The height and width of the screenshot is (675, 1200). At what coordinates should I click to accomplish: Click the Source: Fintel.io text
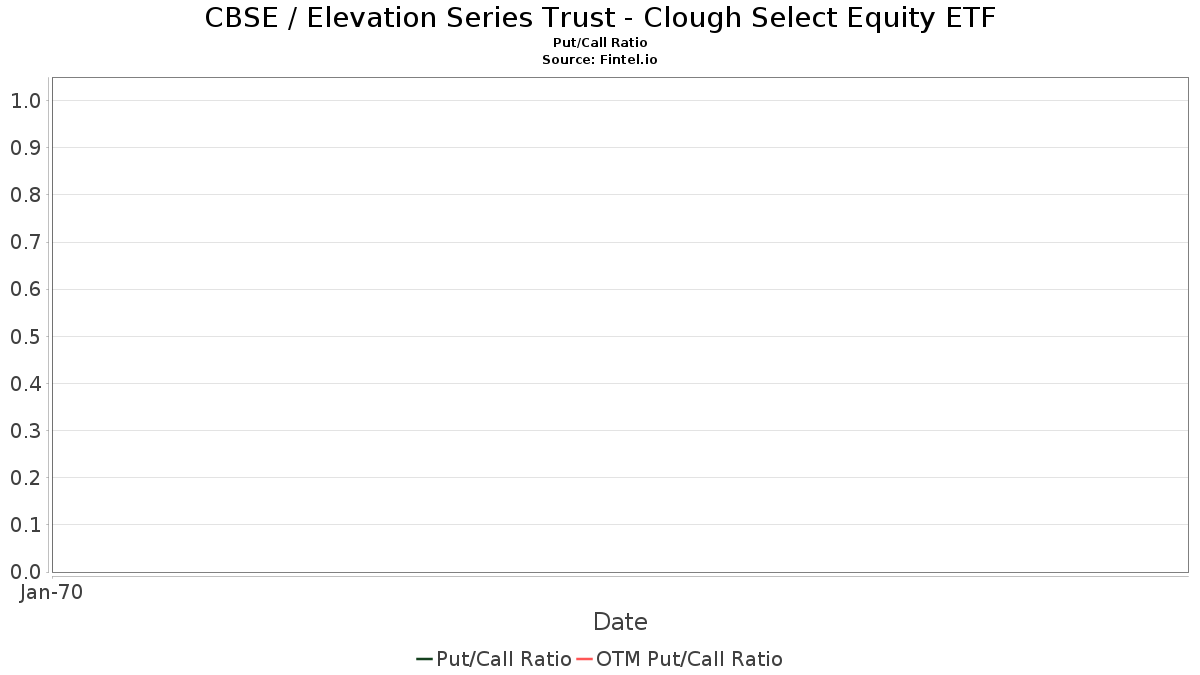point(600,60)
